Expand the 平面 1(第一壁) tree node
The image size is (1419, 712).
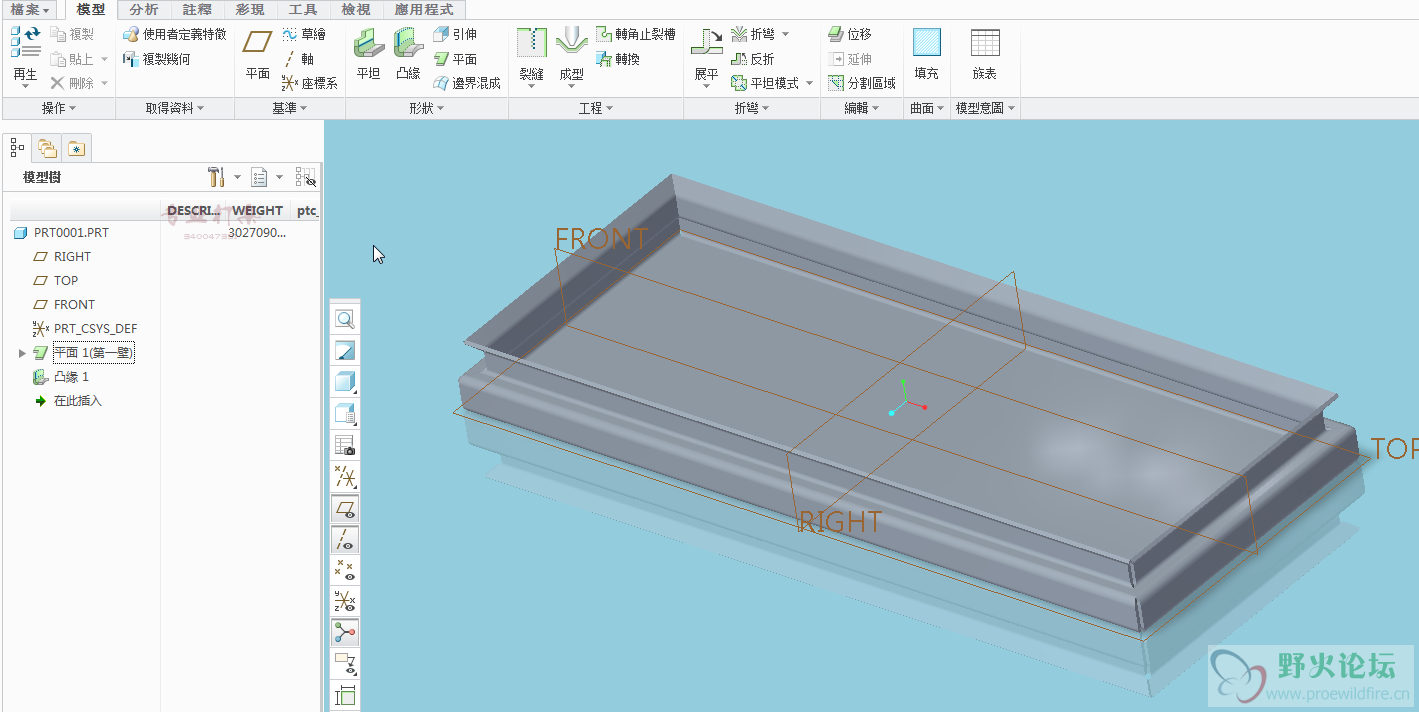click(22, 353)
